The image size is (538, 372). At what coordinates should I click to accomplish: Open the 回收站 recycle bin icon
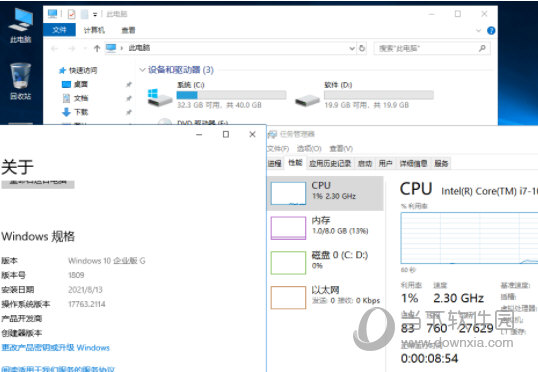21,82
